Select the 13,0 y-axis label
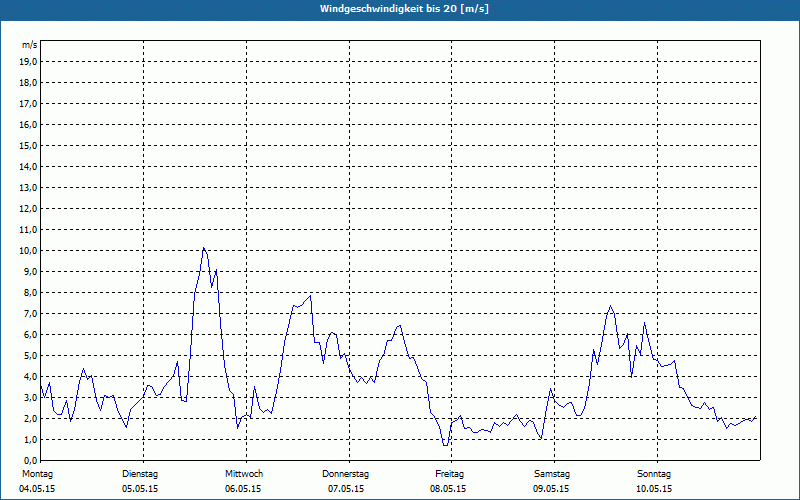The image size is (800, 500). (x=28, y=188)
